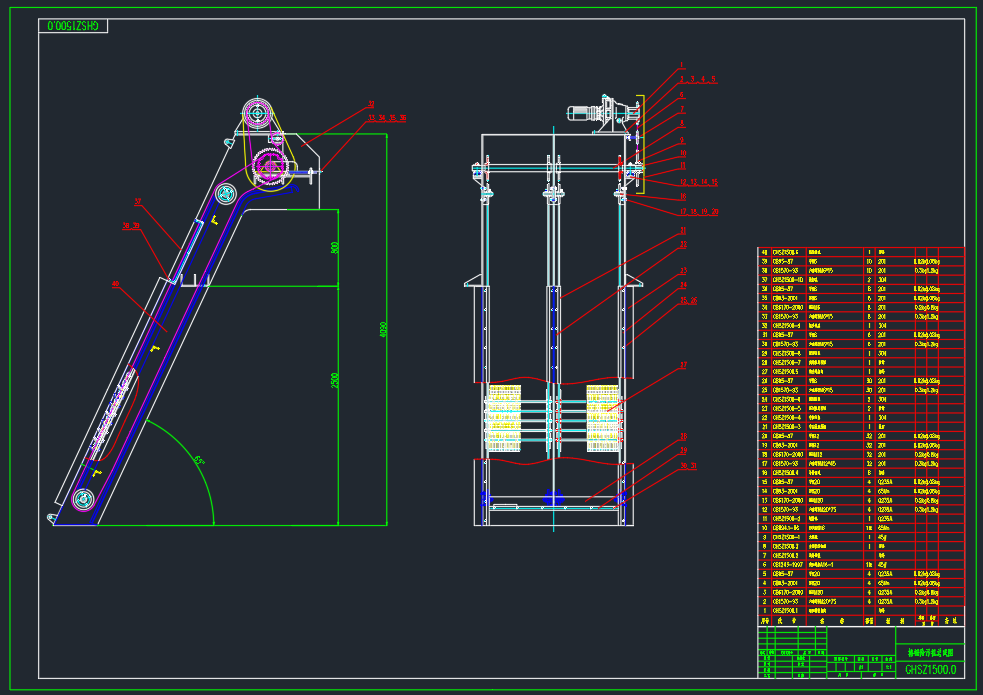Select callout number 11 on front view

pos(683,165)
